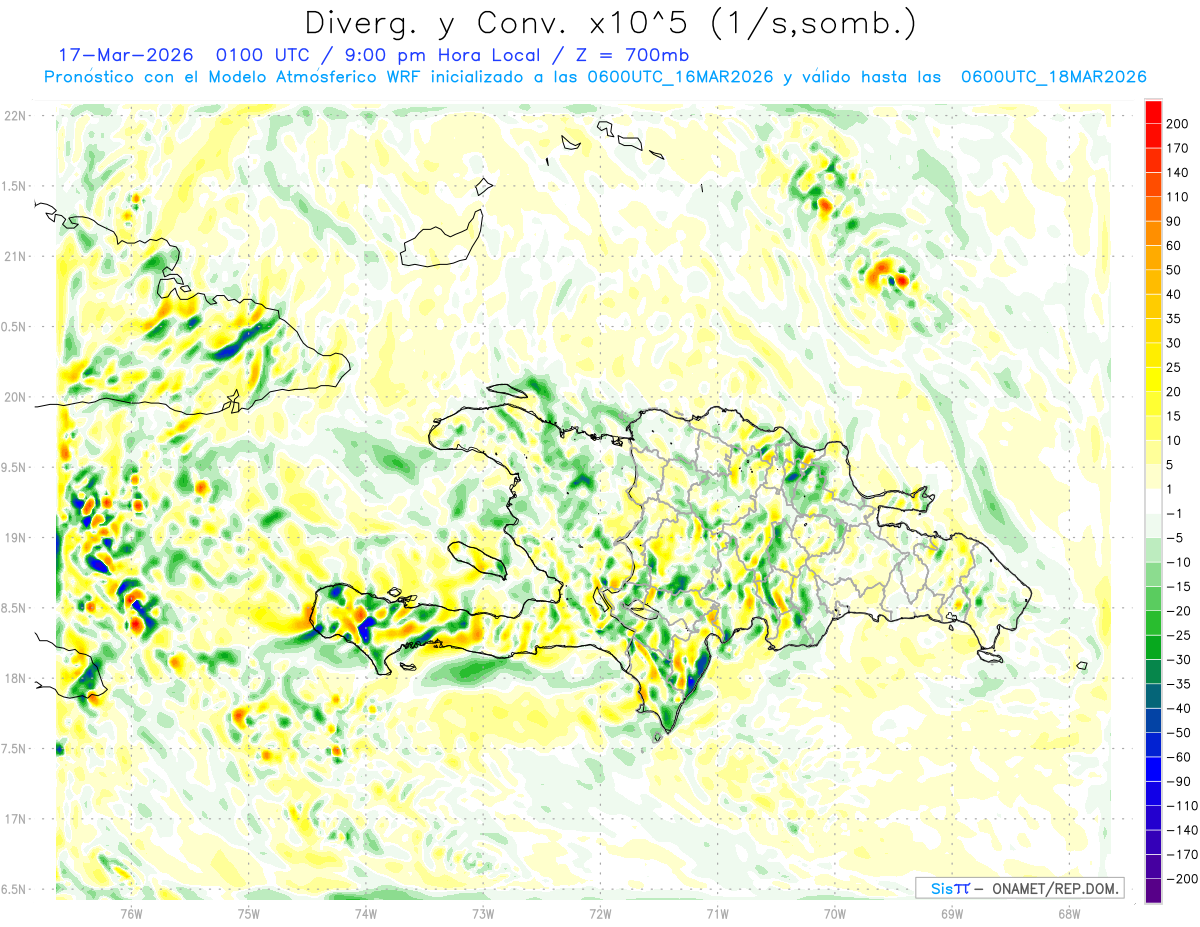Click the '71W' longitude label
The width and height of the screenshot is (1200, 927).
(717, 914)
